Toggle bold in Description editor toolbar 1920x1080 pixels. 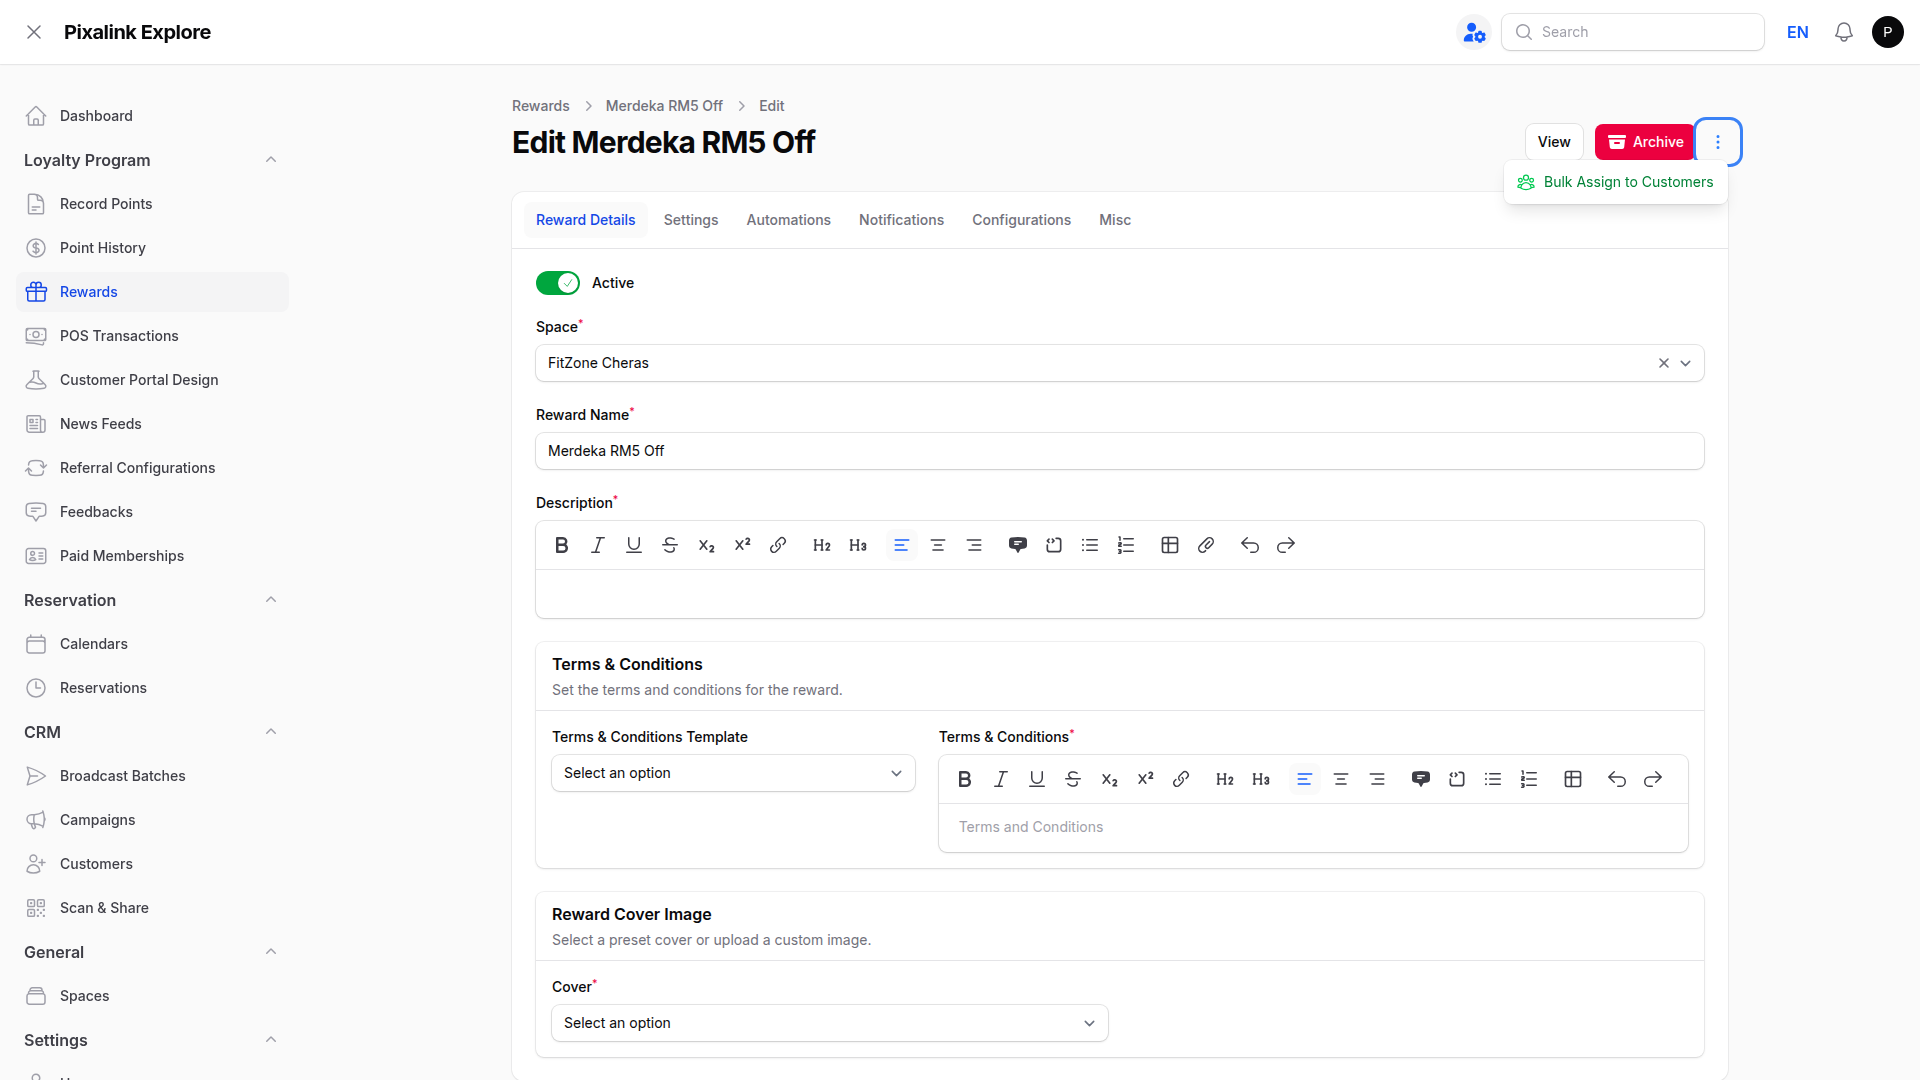(x=562, y=545)
